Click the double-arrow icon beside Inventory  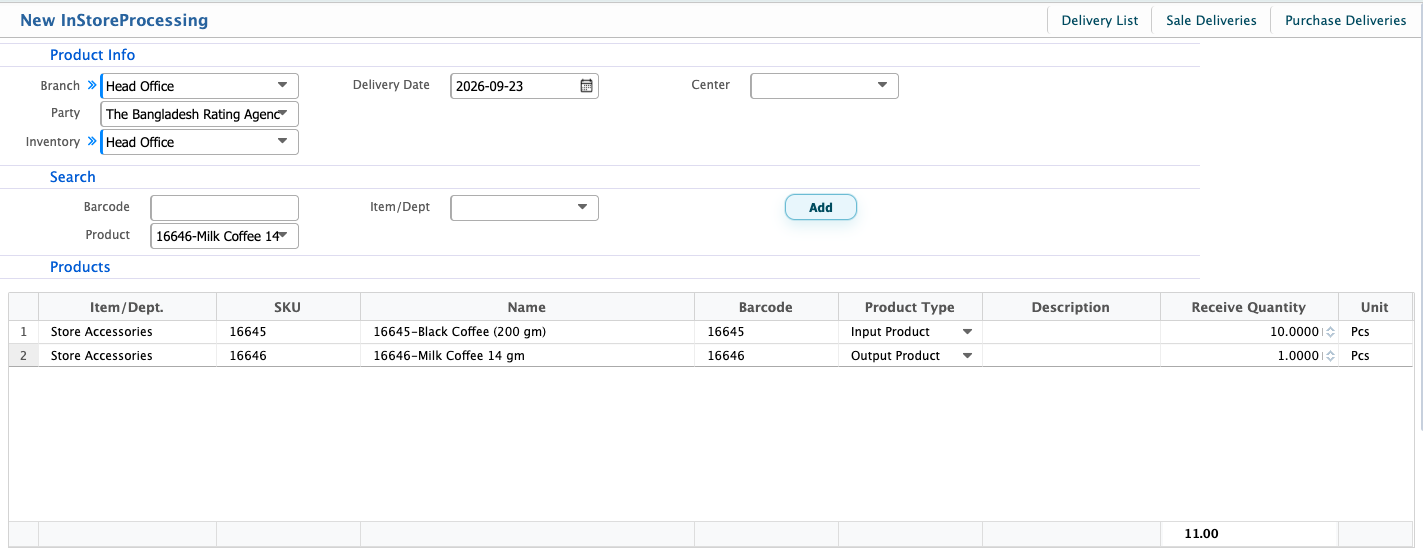coord(92,142)
